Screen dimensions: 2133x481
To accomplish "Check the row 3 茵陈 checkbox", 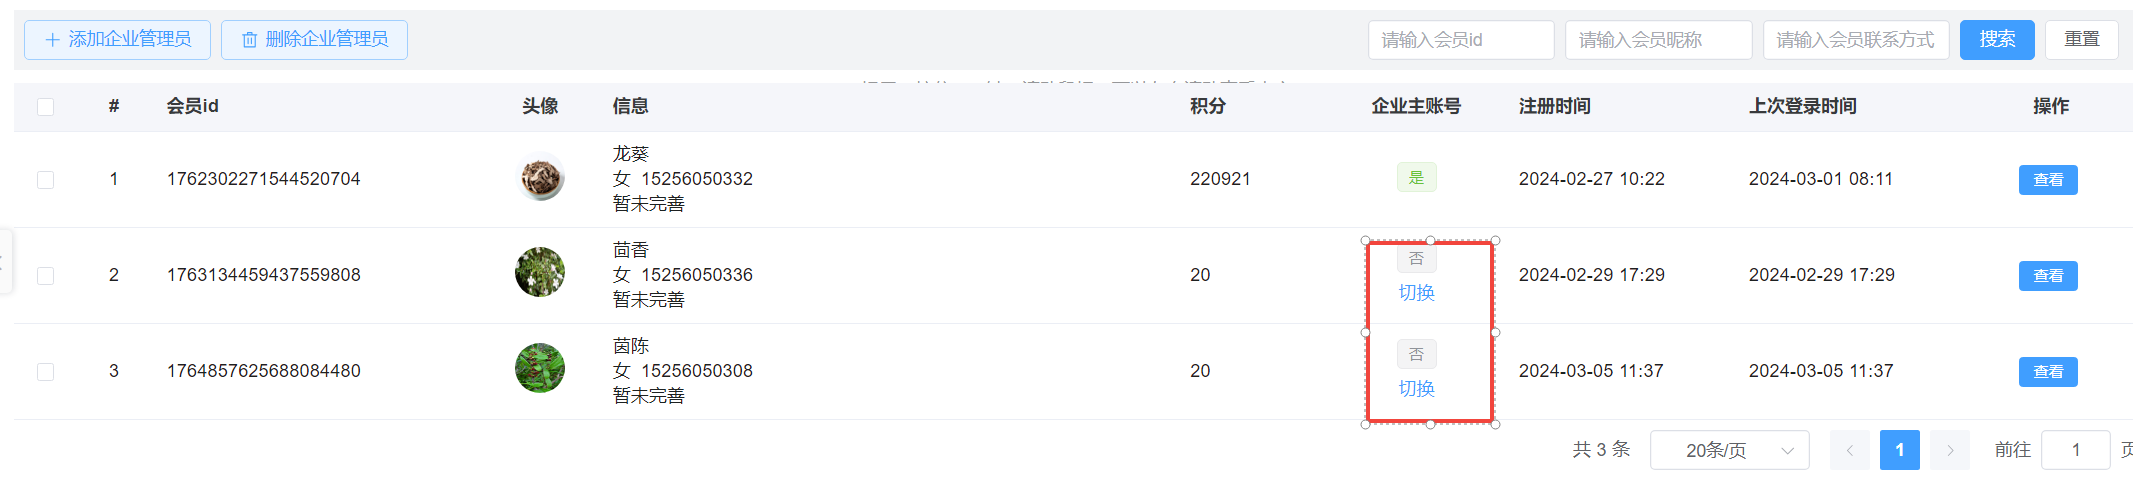I will [45, 372].
